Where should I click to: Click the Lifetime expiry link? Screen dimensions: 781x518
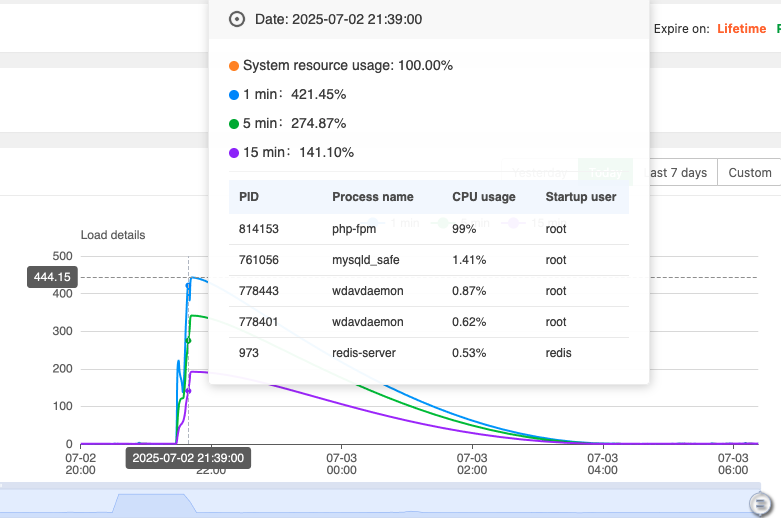(741, 29)
